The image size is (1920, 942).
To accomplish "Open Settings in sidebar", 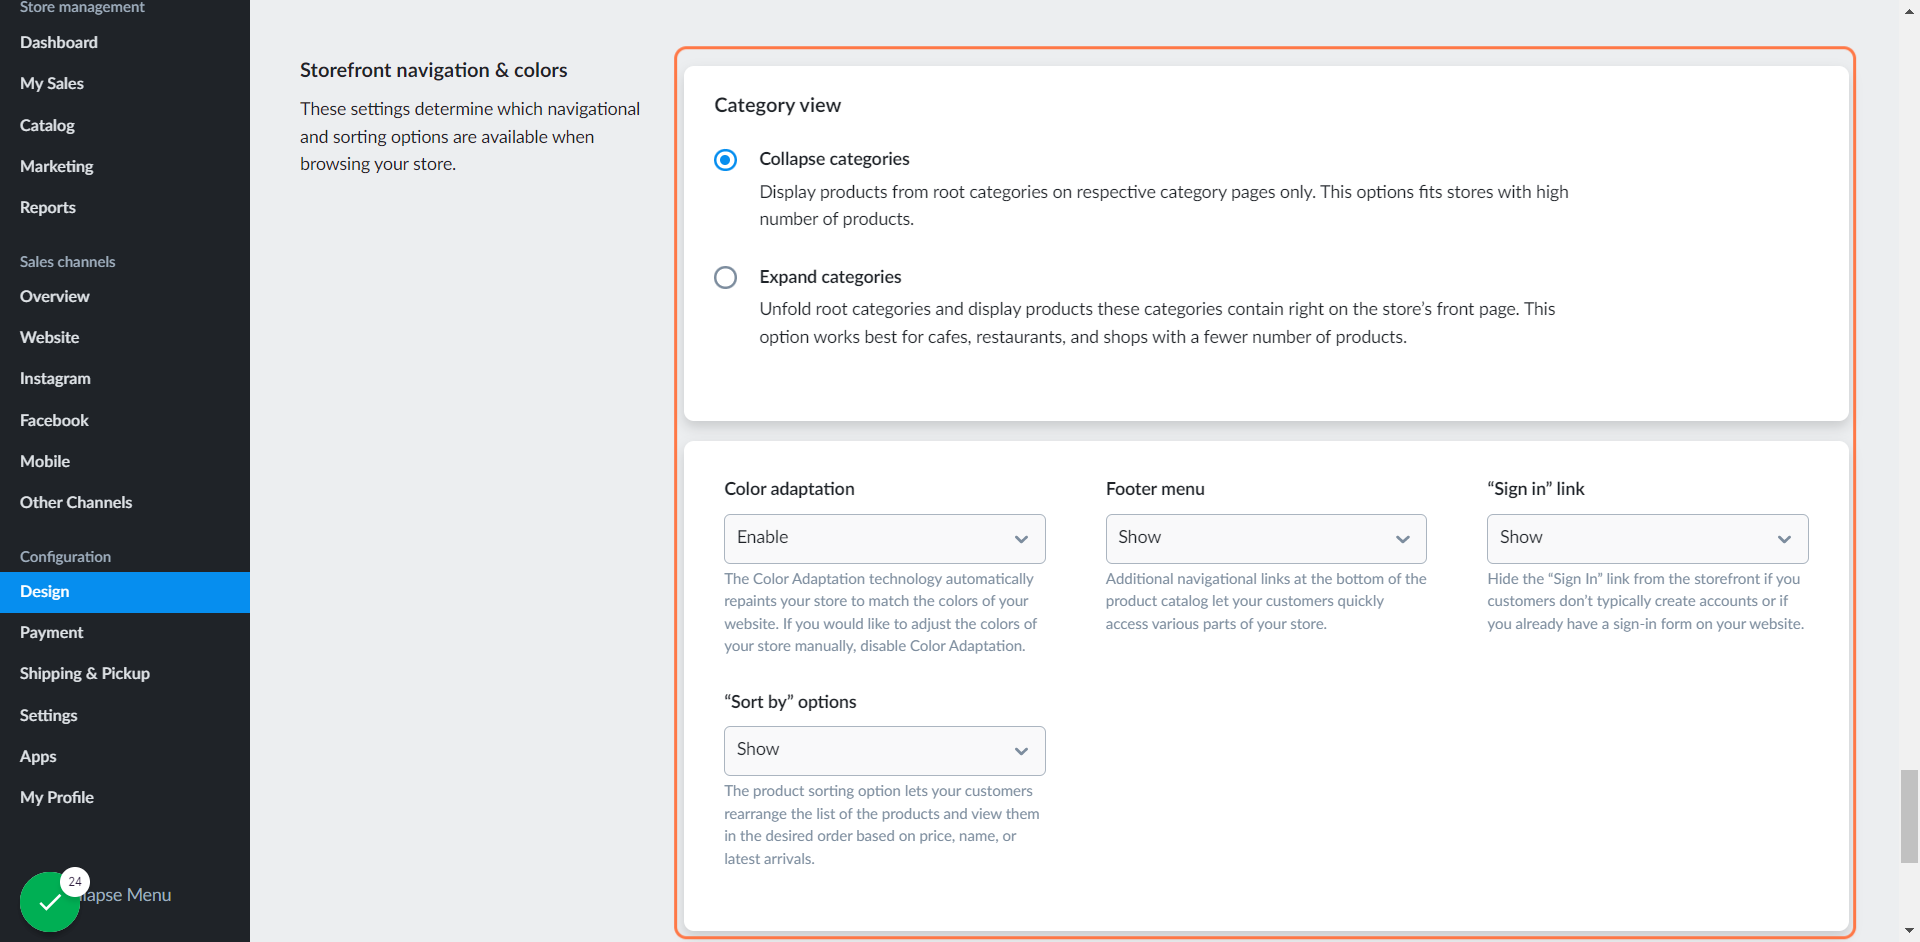I will [x=48, y=715].
